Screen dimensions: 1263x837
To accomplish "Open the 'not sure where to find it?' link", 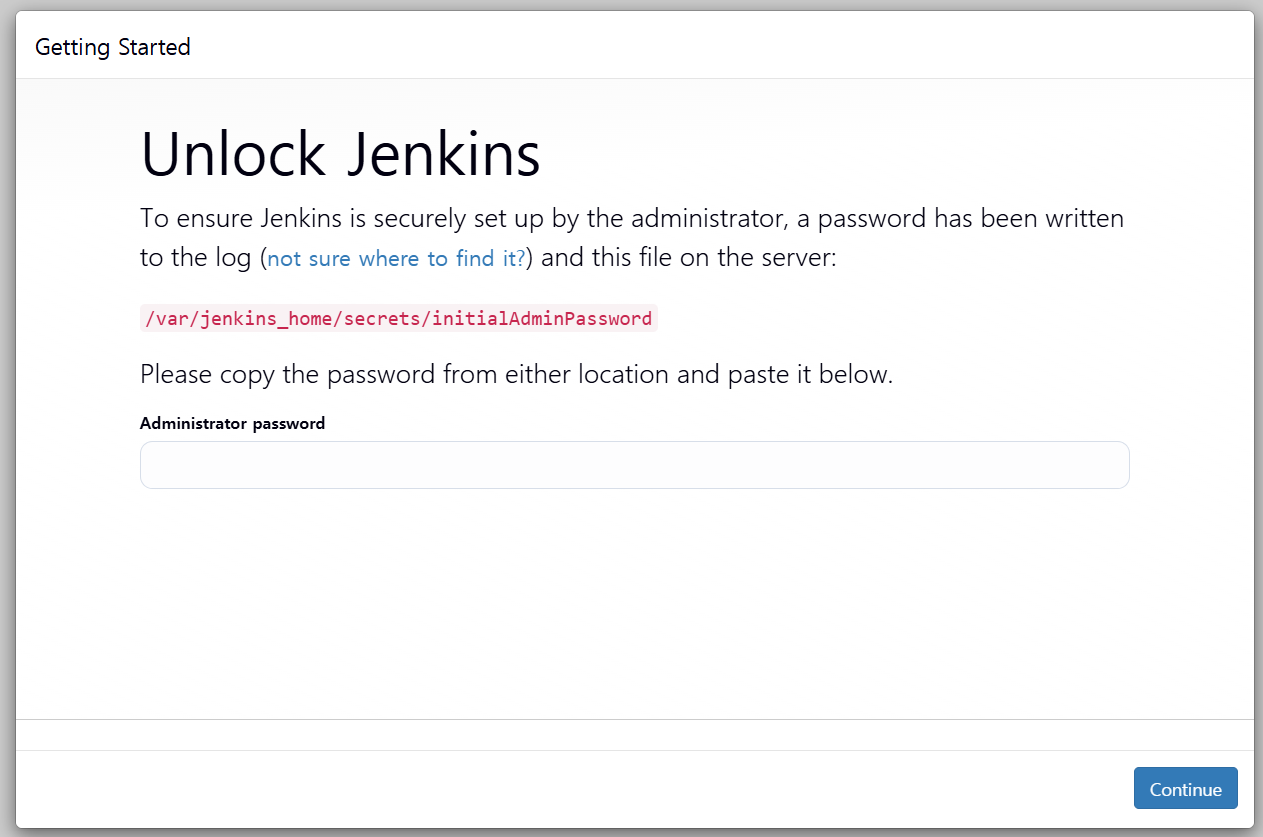I will 396,259.
